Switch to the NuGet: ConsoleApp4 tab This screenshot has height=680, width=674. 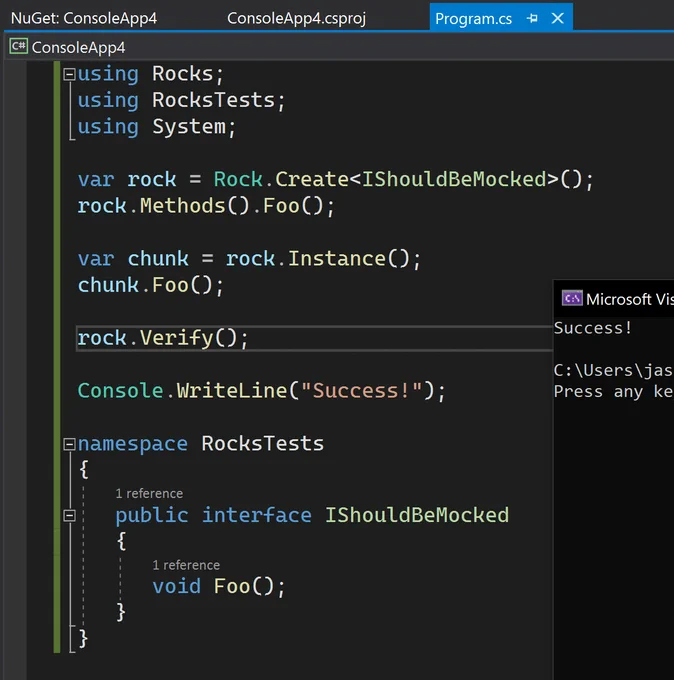coord(84,18)
